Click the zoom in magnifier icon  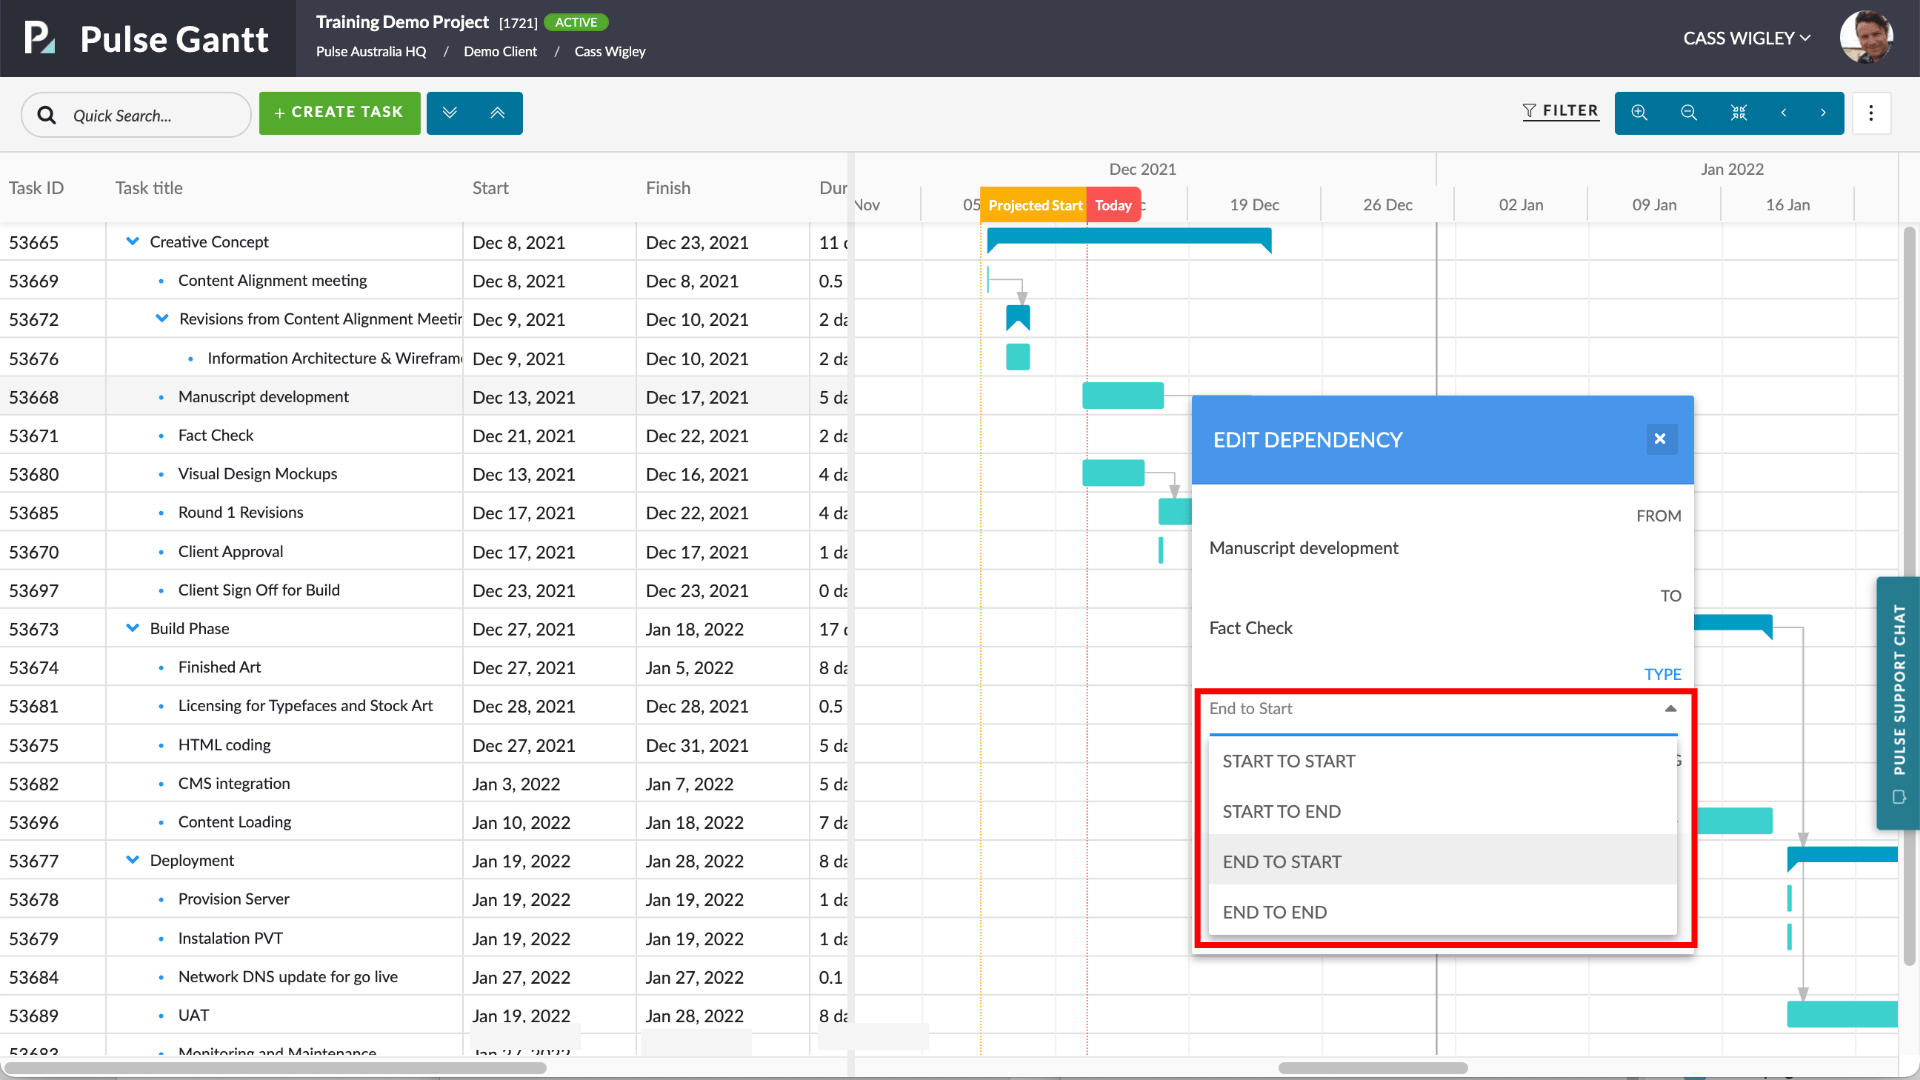(1639, 113)
